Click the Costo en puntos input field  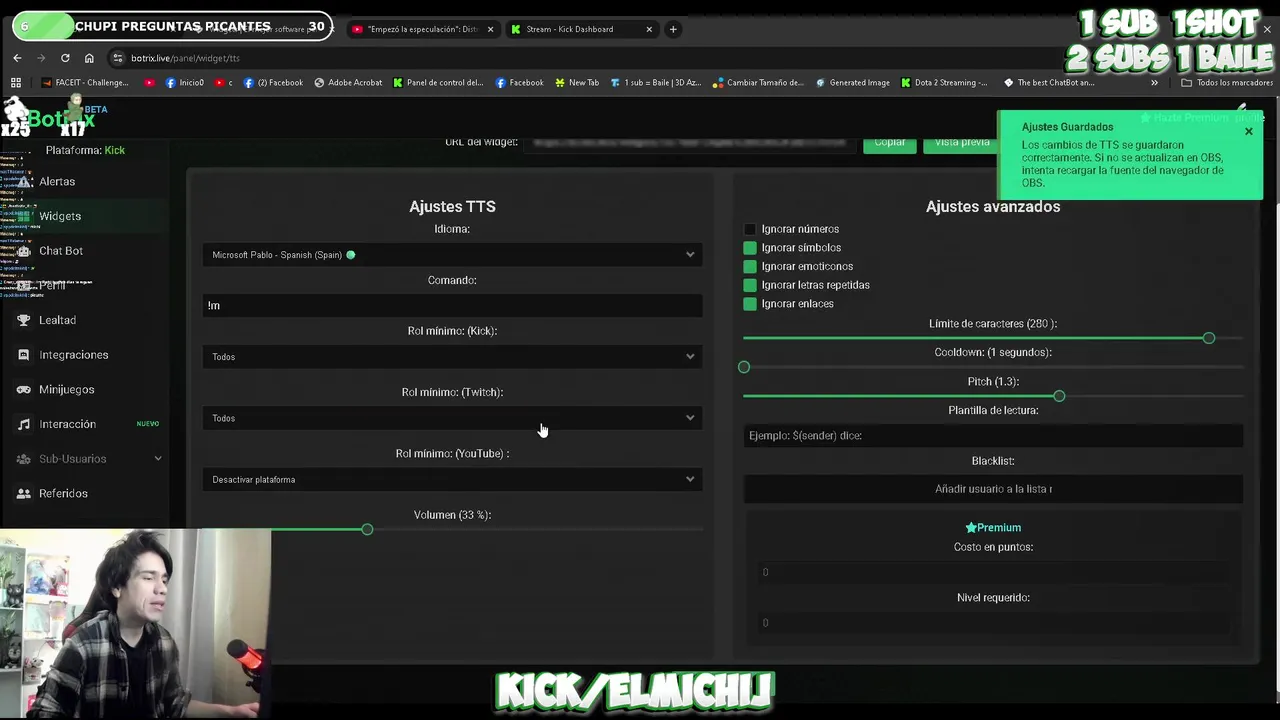tap(993, 572)
